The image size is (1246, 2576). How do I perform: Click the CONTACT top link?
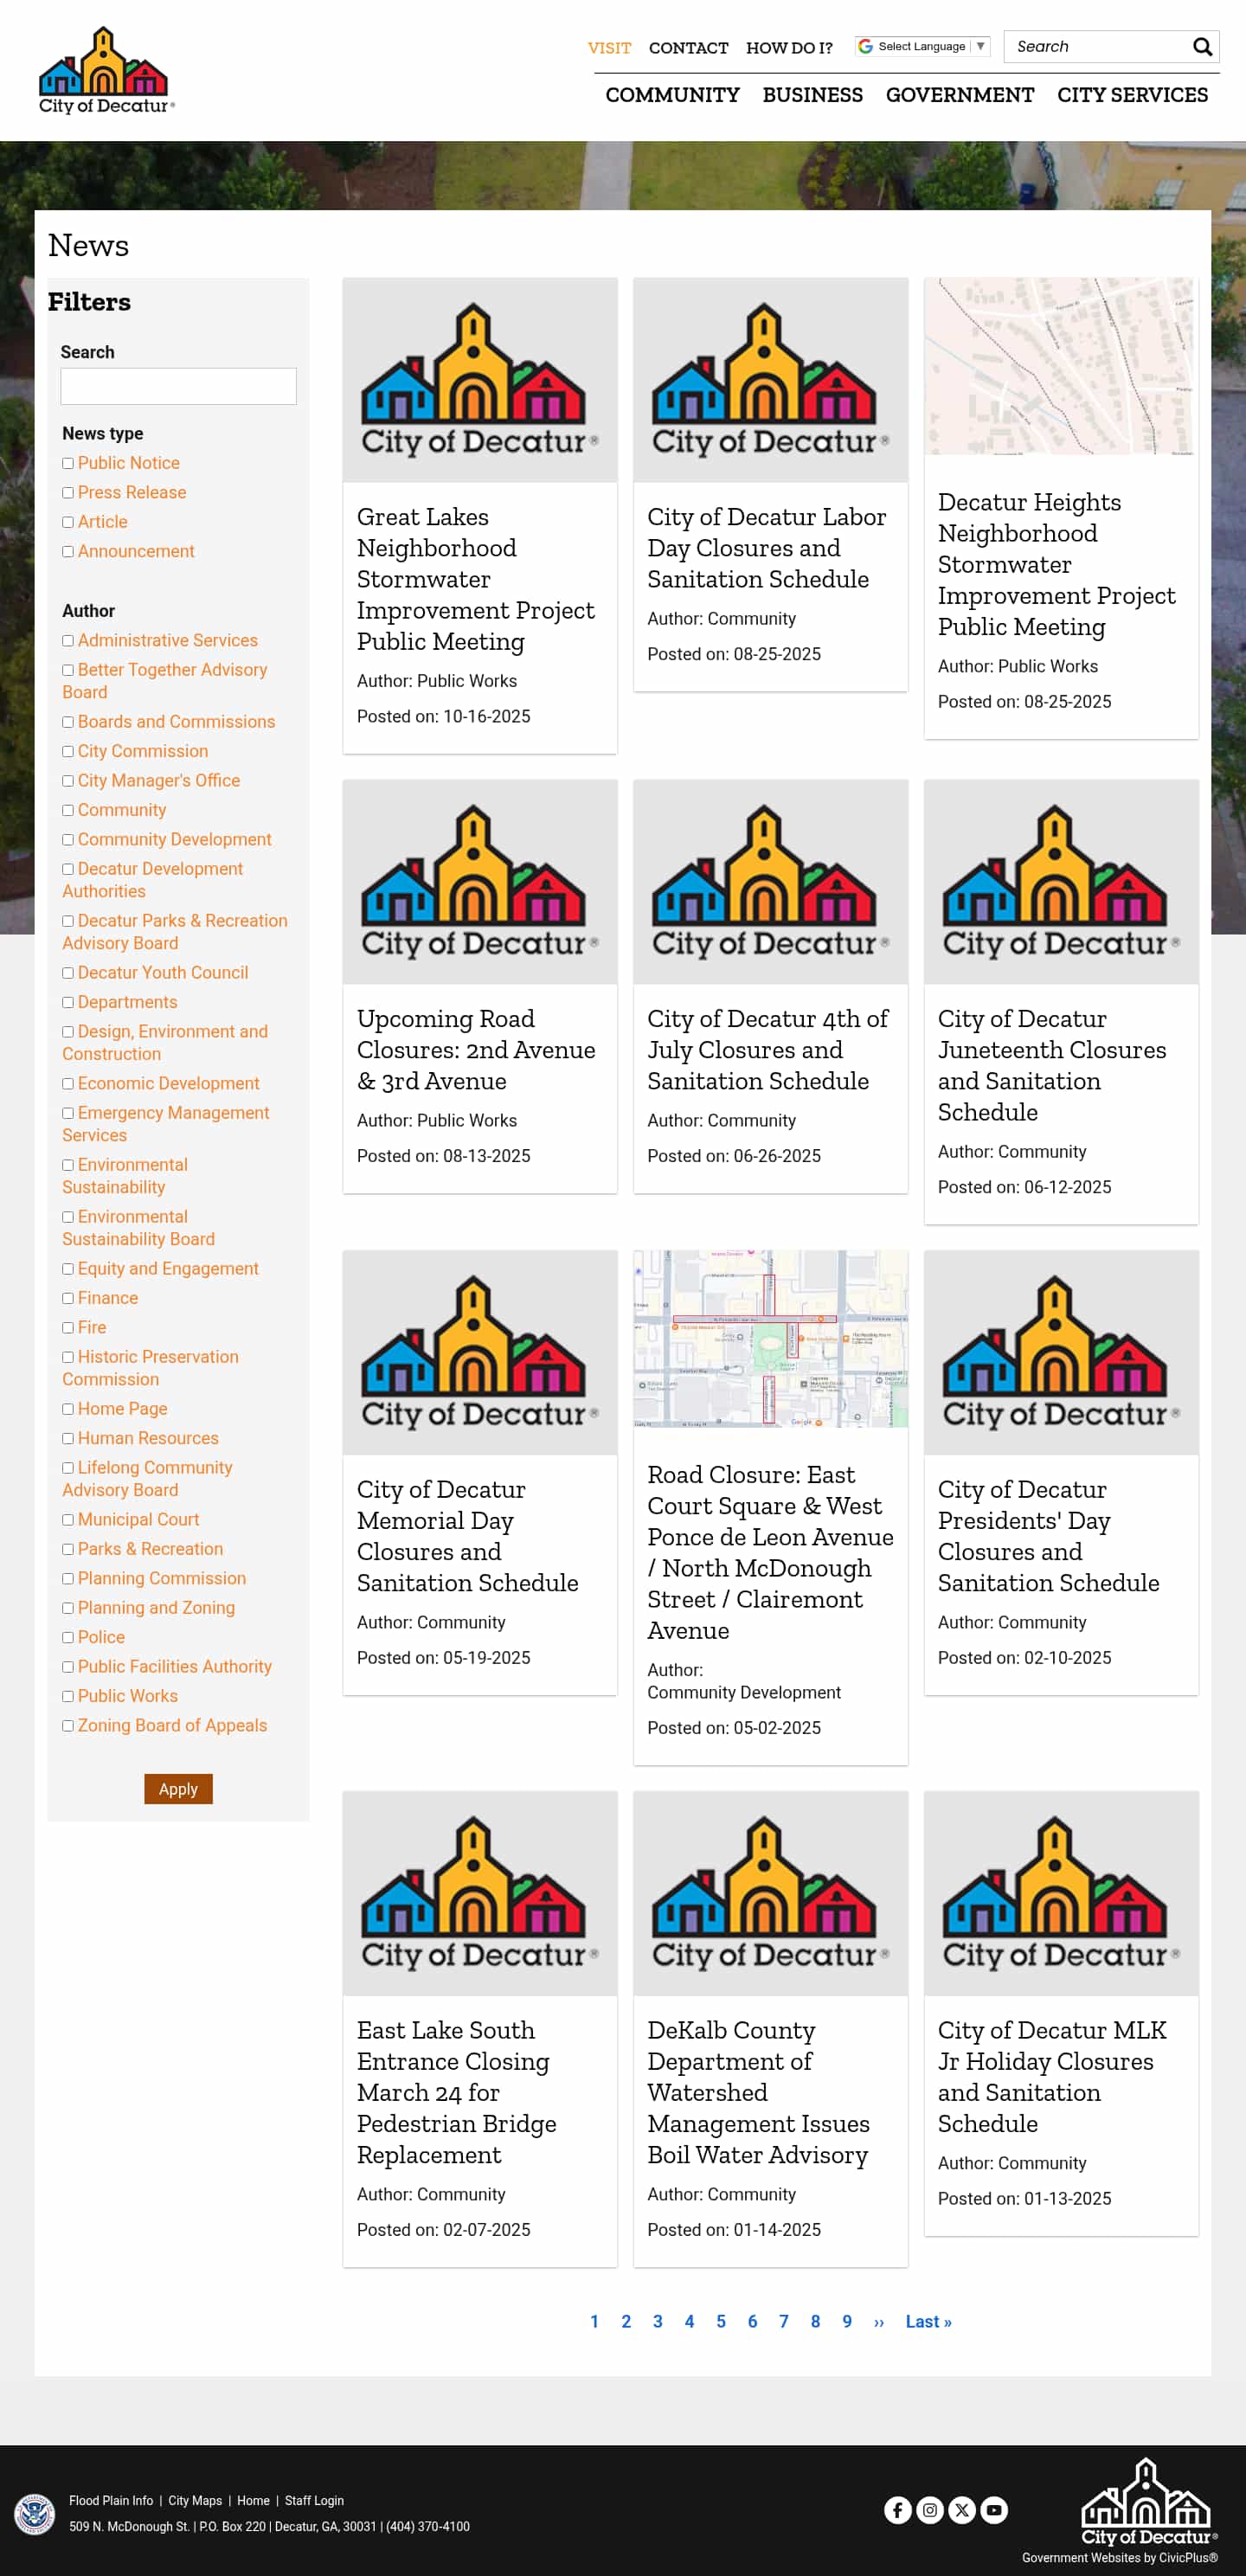(x=688, y=48)
